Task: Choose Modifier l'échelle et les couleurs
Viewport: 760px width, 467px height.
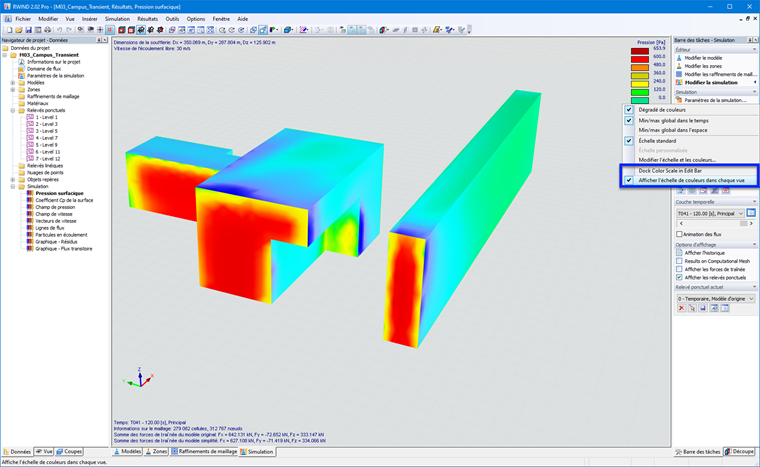Action: click(677, 160)
